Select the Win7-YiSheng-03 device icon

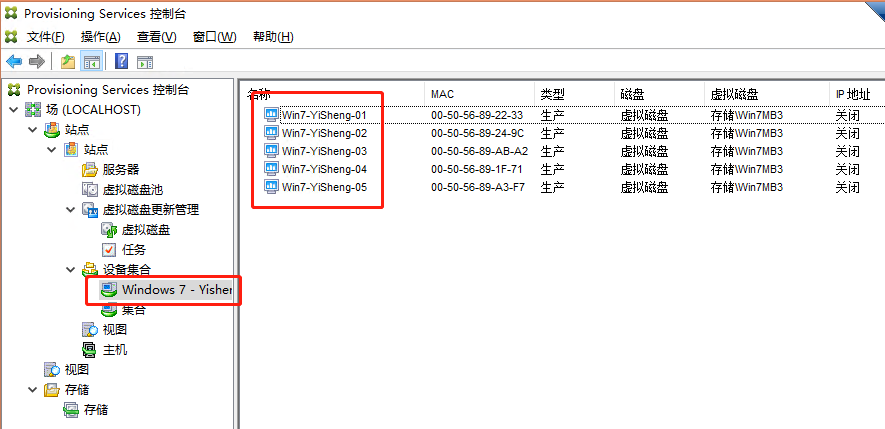271,151
